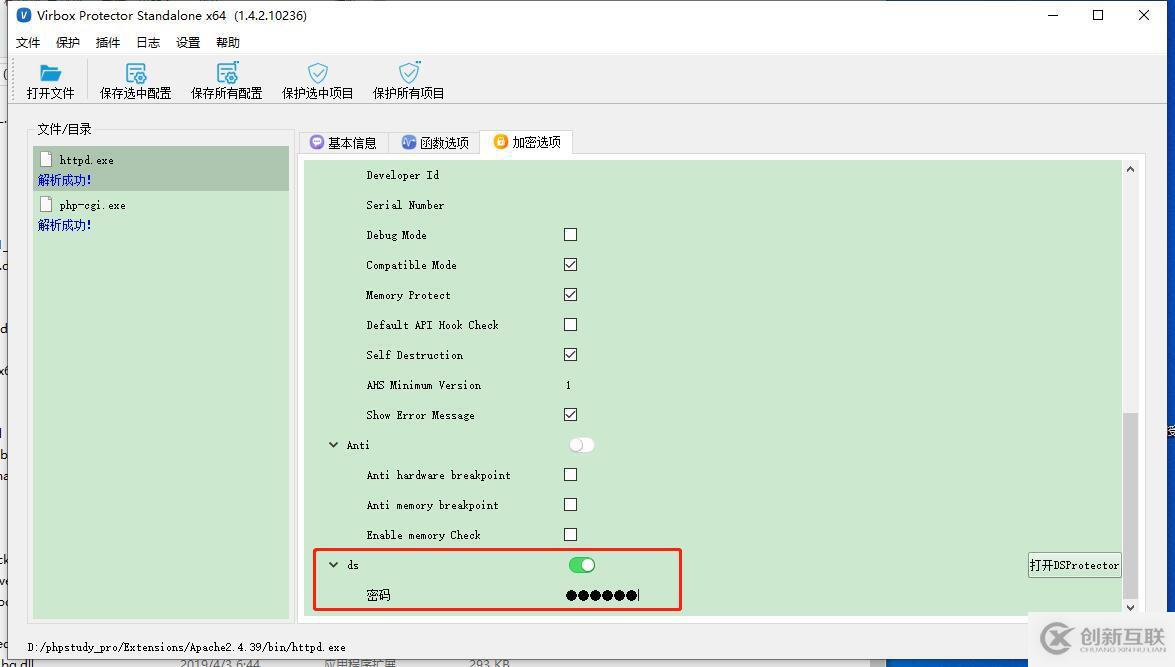Enable Default API Hook Check checkbox

pyautogui.click(x=570, y=325)
